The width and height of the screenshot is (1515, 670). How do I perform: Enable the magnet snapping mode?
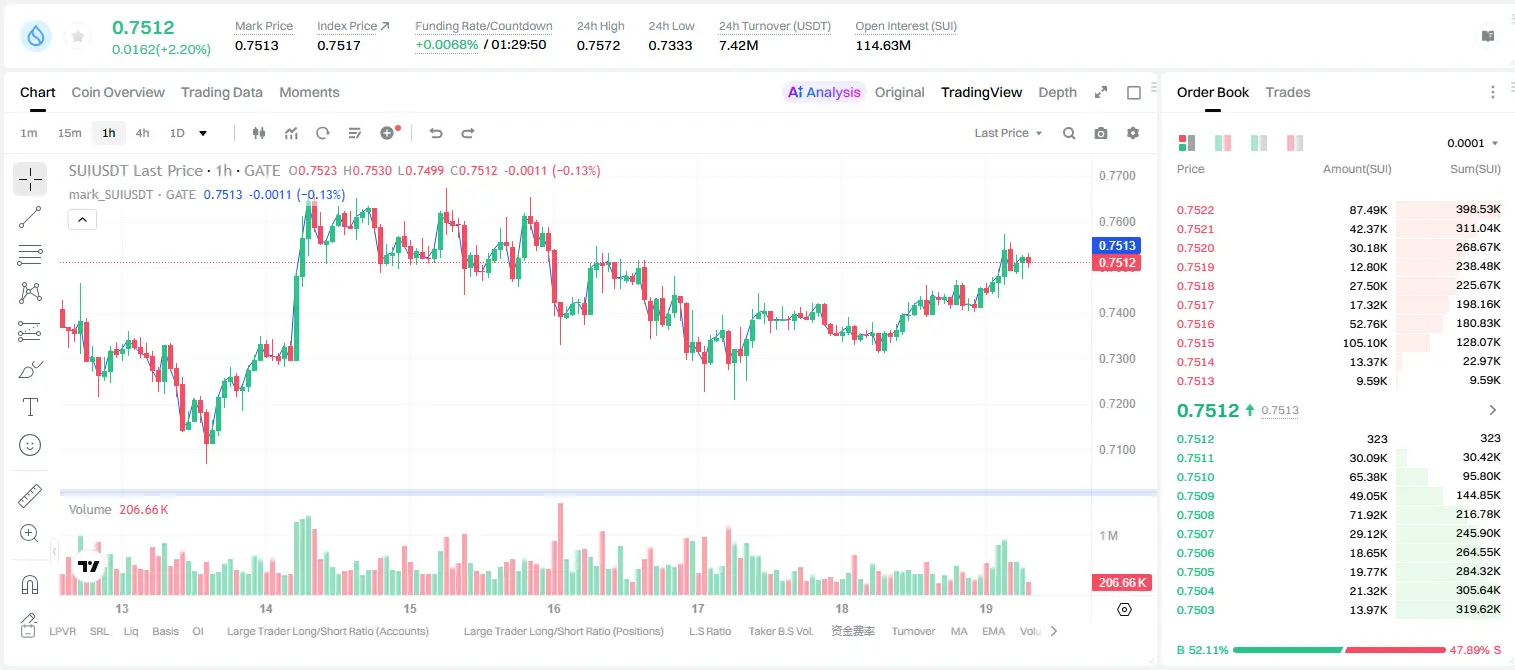coord(30,584)
